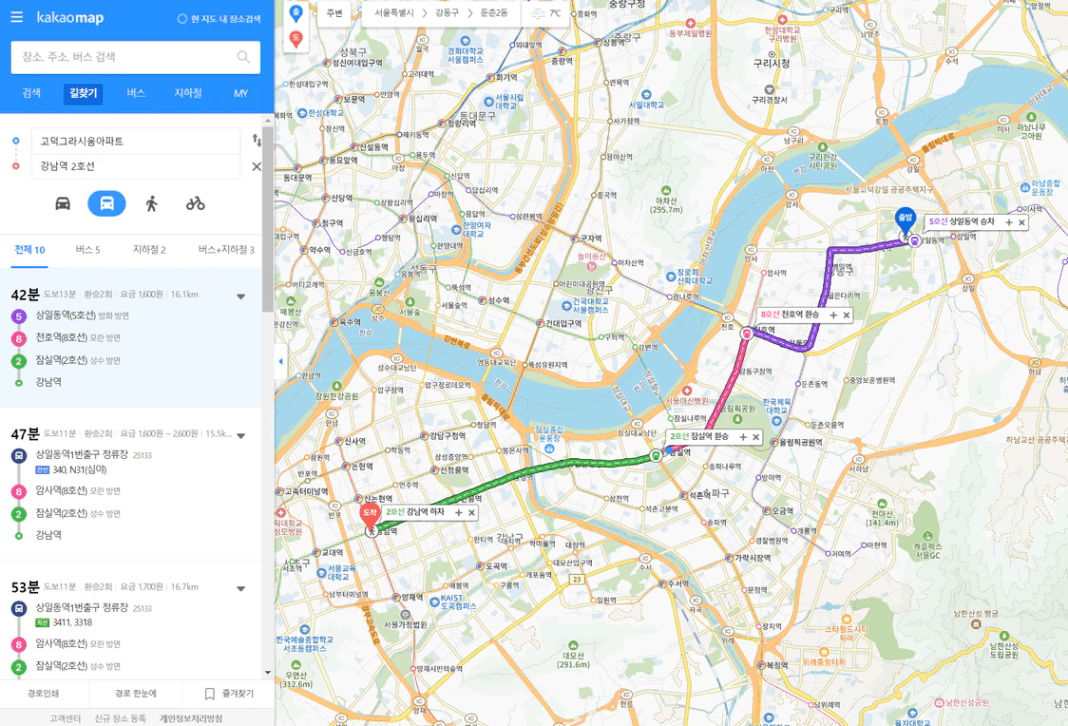The height and width of the screenshot is (726, 1068).
Task: Filter results by 버스 5 tab
Action: click(x=87, y=250)
